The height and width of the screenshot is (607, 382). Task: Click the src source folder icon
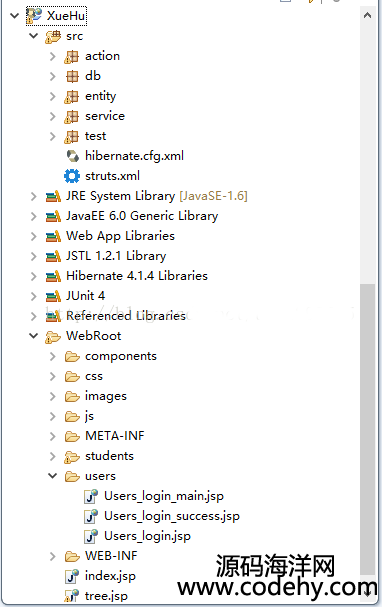point(53,36)
